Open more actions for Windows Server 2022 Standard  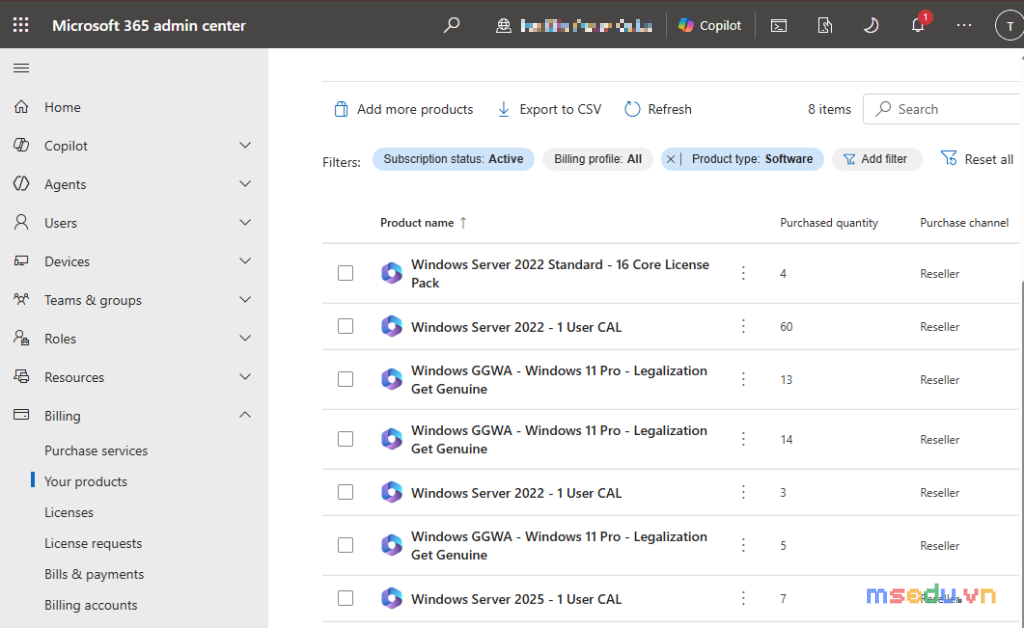point(743,273)
